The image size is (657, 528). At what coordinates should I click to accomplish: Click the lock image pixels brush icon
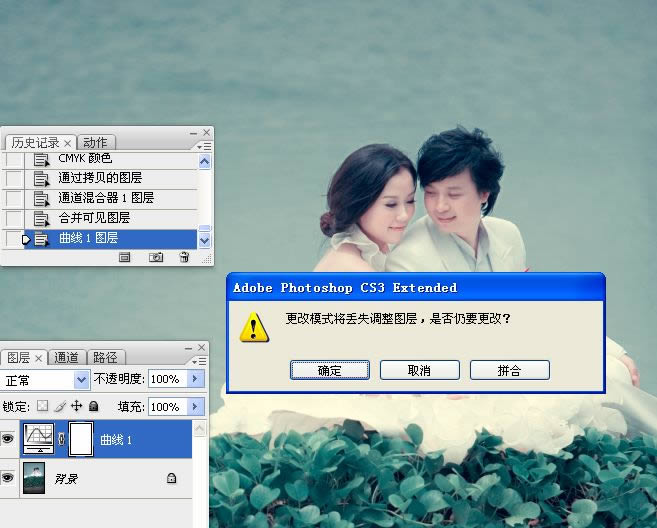(x=59, y=407)
